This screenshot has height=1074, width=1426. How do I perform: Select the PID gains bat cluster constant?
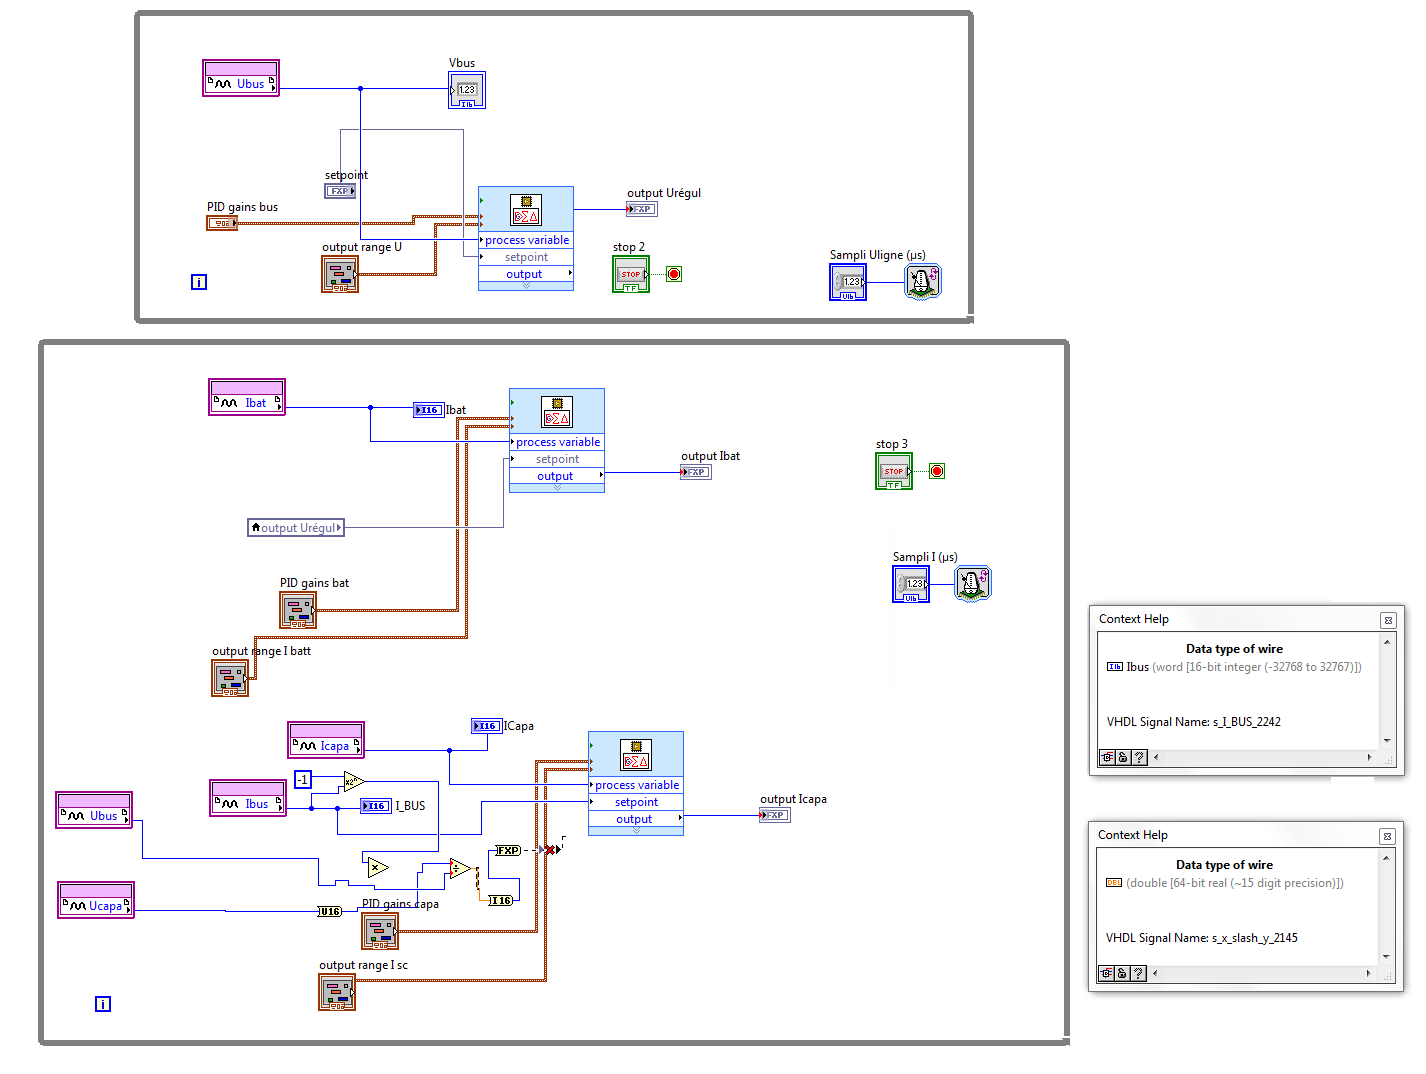pos(298,610)
